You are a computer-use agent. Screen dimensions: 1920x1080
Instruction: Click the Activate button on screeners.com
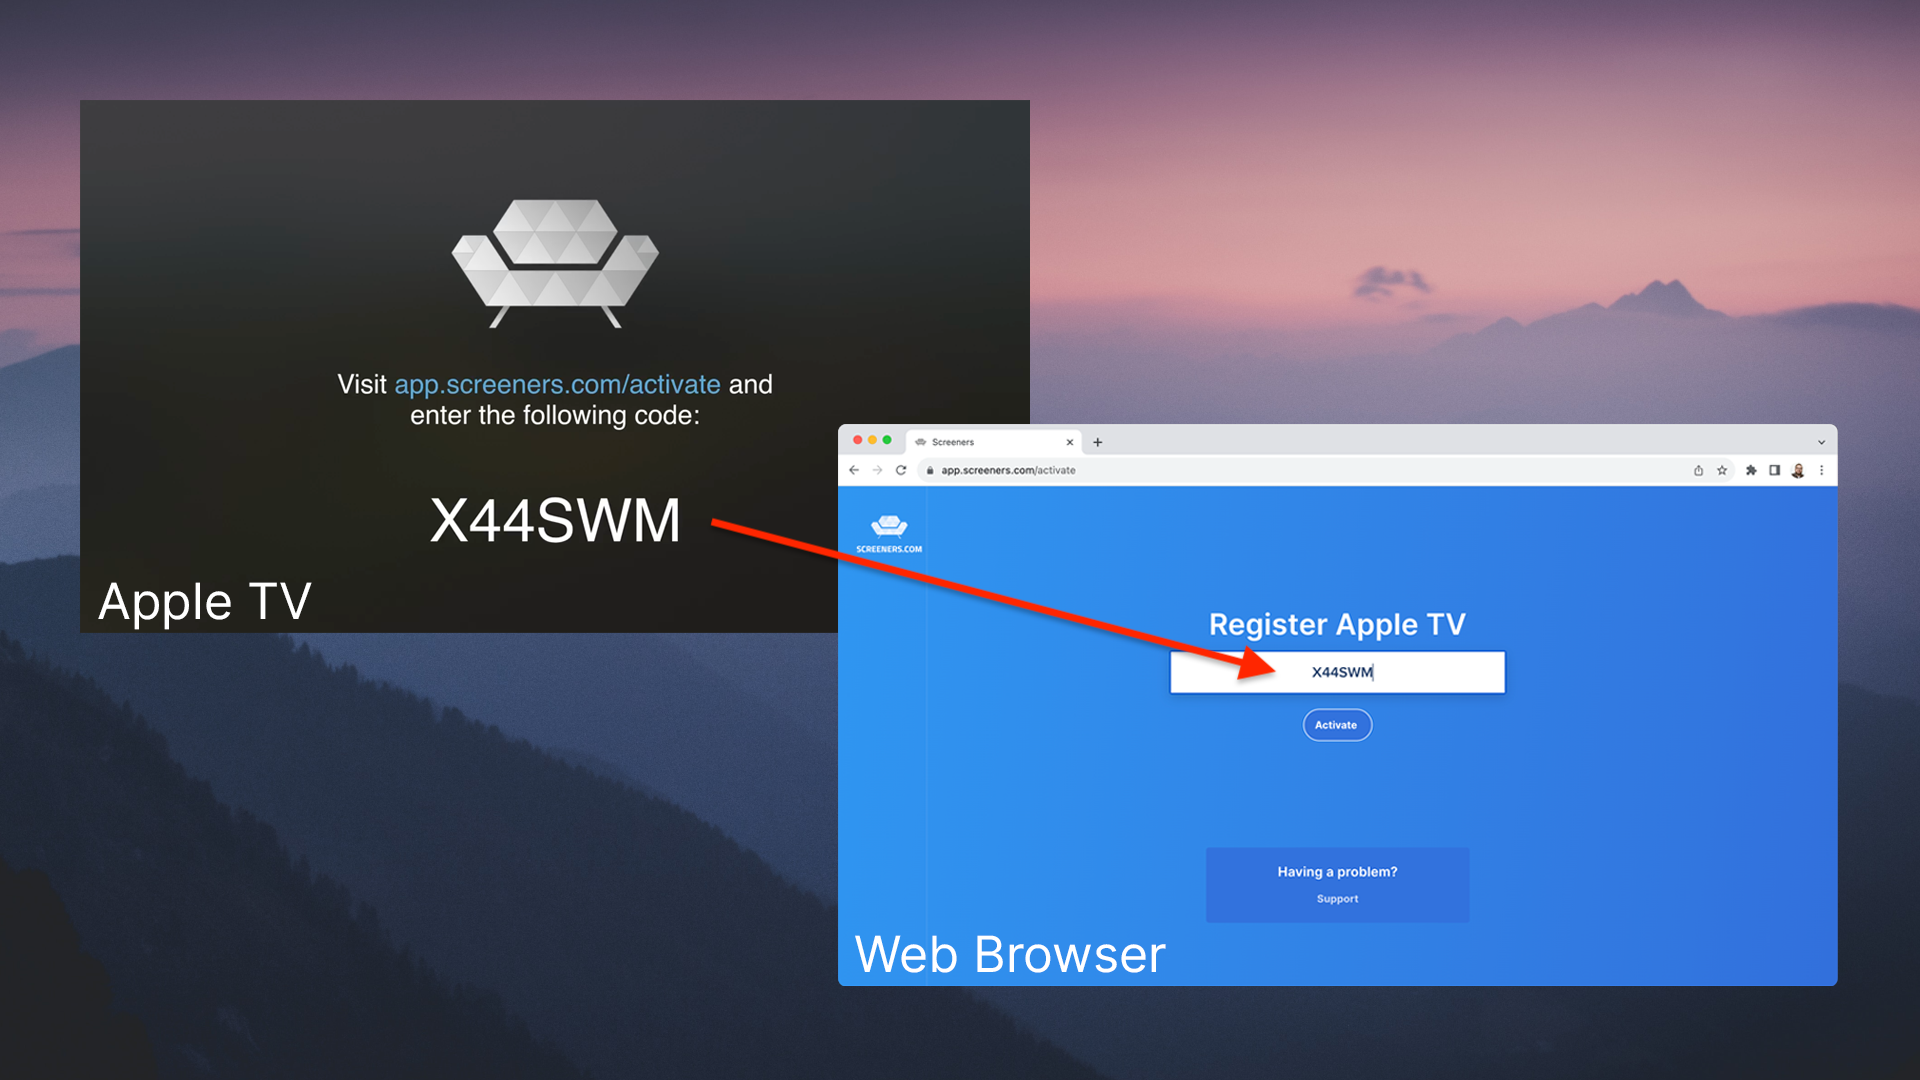tap(1335, 724)
